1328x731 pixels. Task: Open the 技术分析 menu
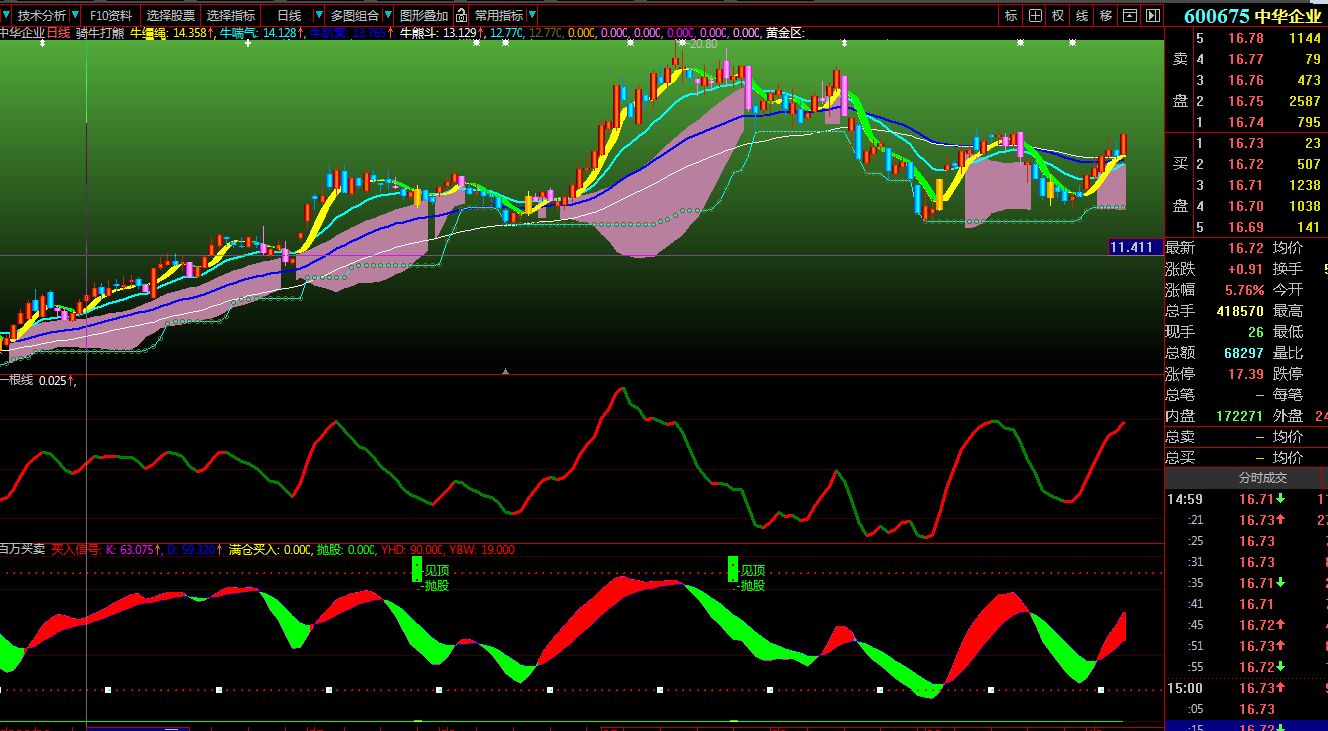(42, 15)
